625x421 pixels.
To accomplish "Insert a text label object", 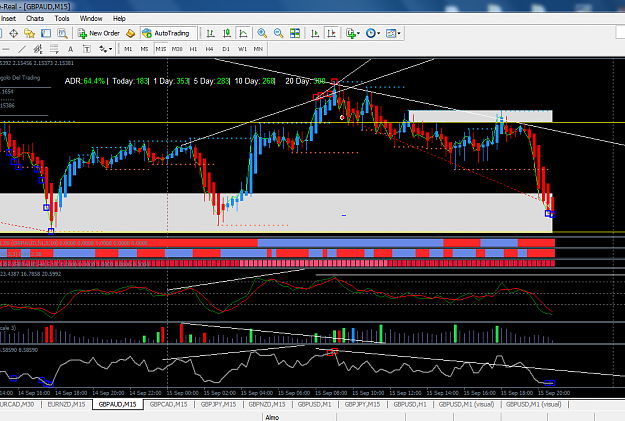I will click(86, 49).
